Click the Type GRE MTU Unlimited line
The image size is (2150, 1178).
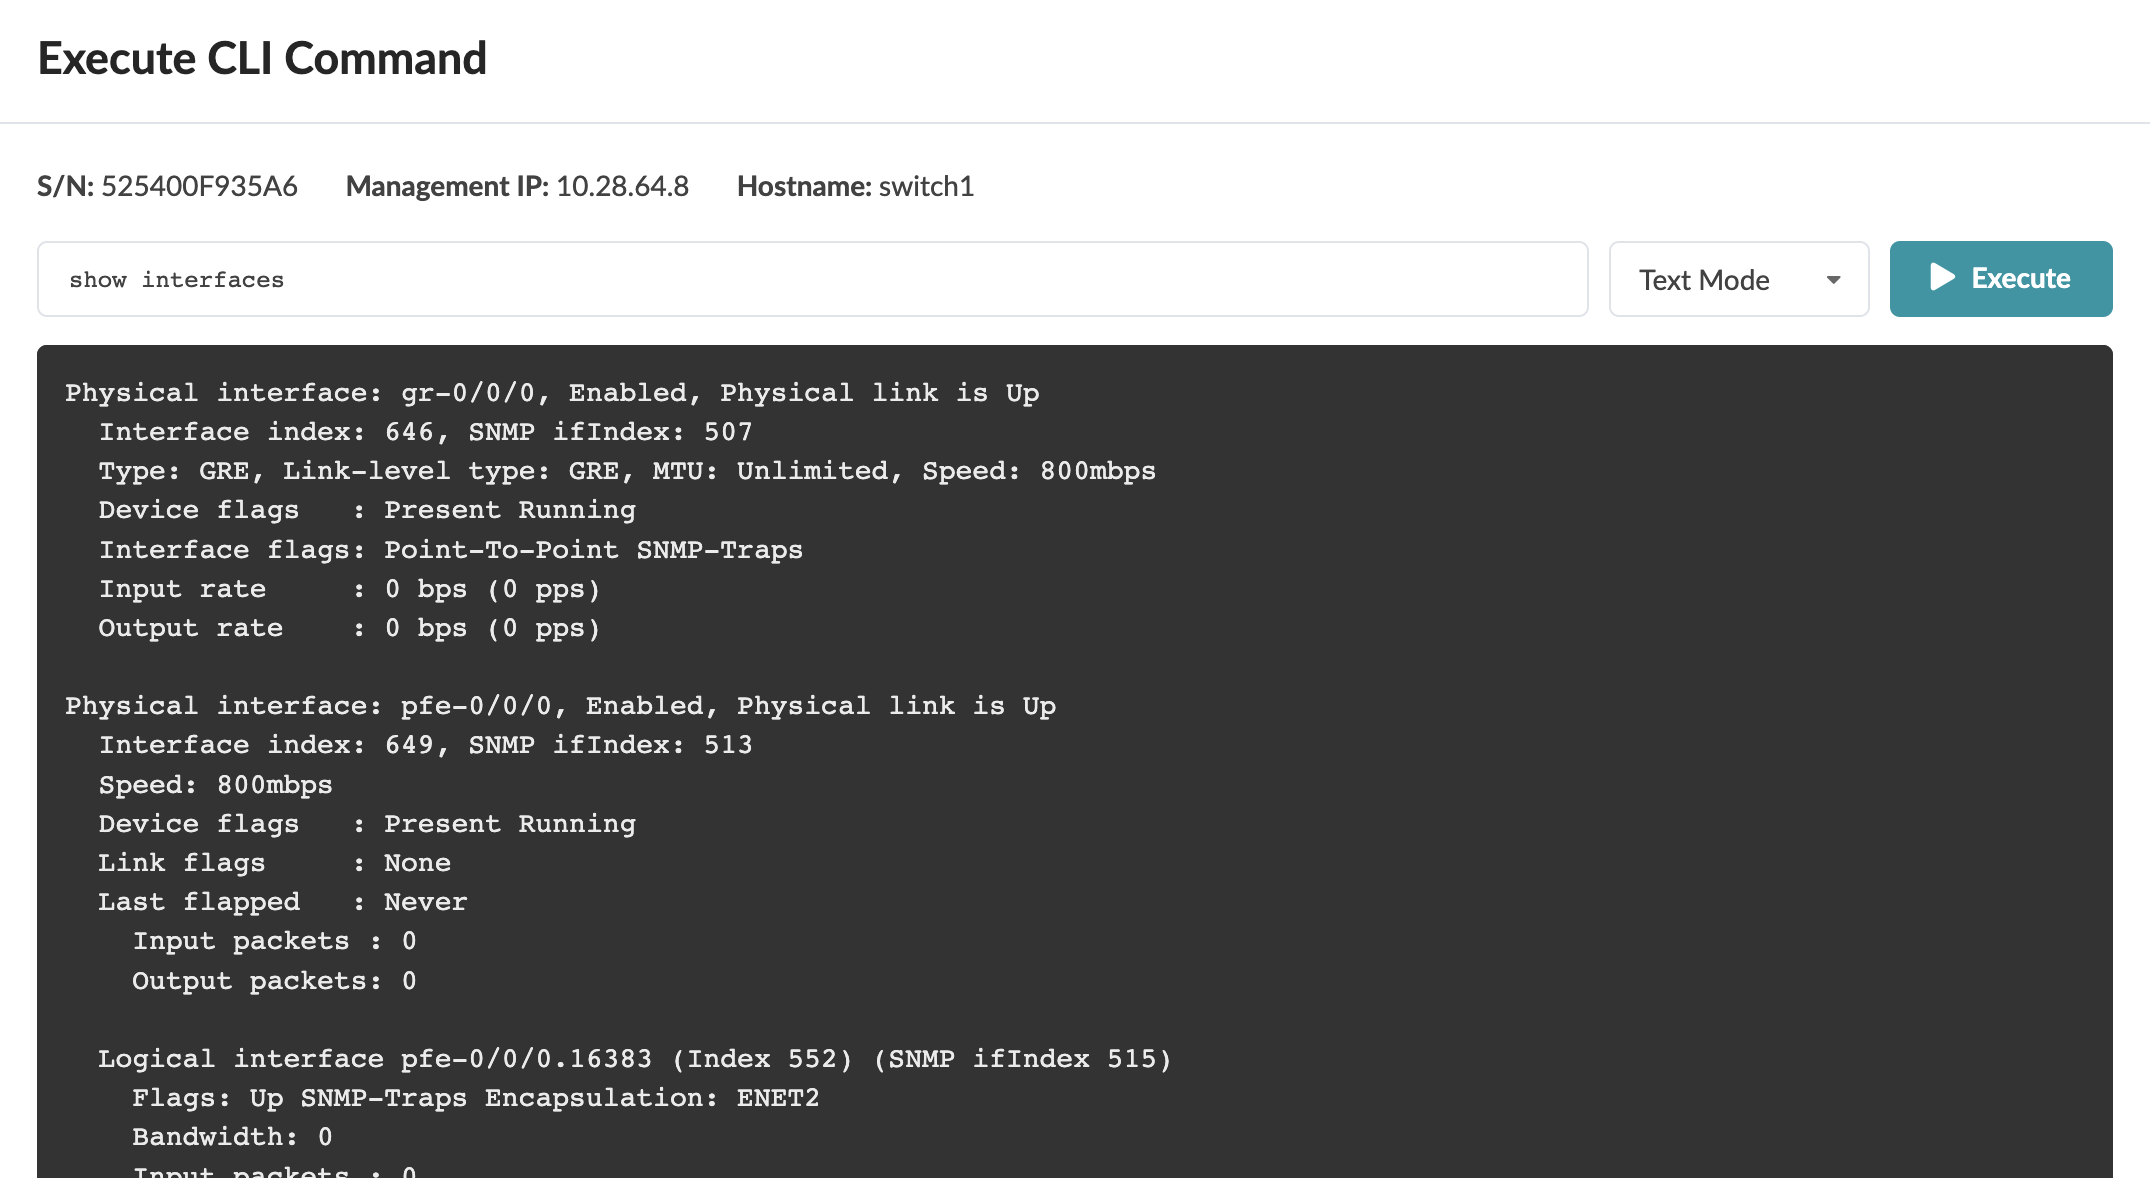coord(626,471)
